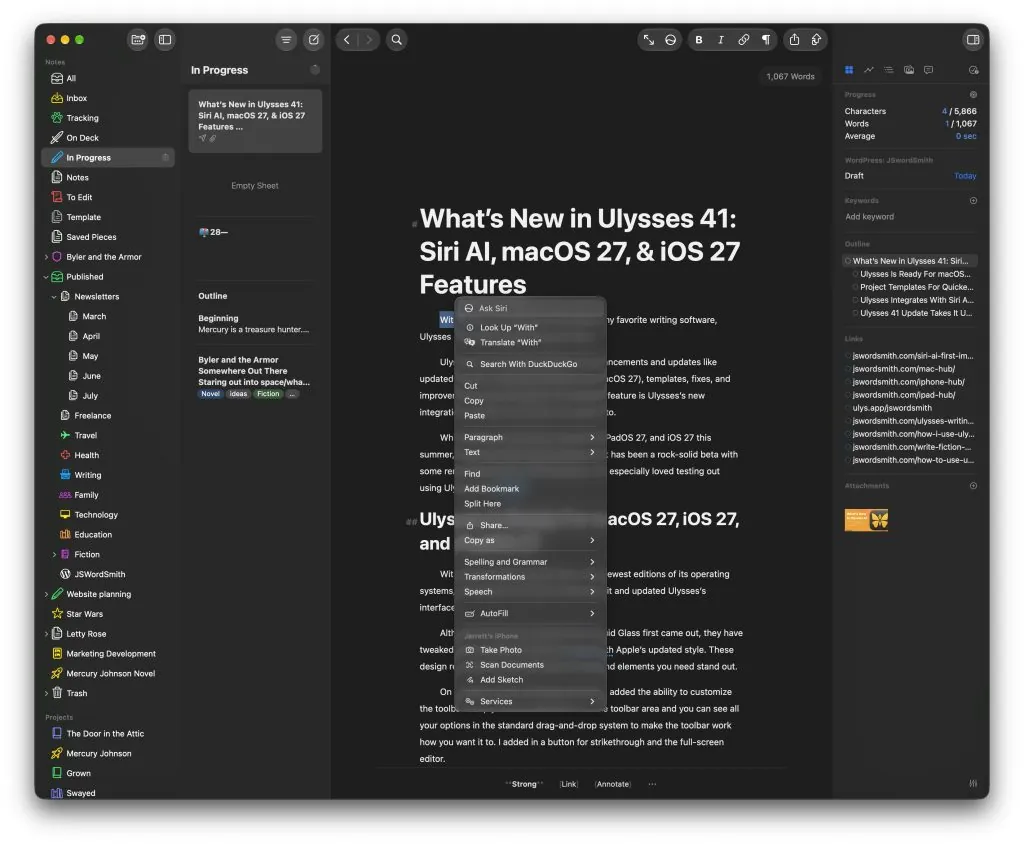Screen dimensions: 1024x845
Task: Add a keyword with the plus icon
Action: coord(973,200)
